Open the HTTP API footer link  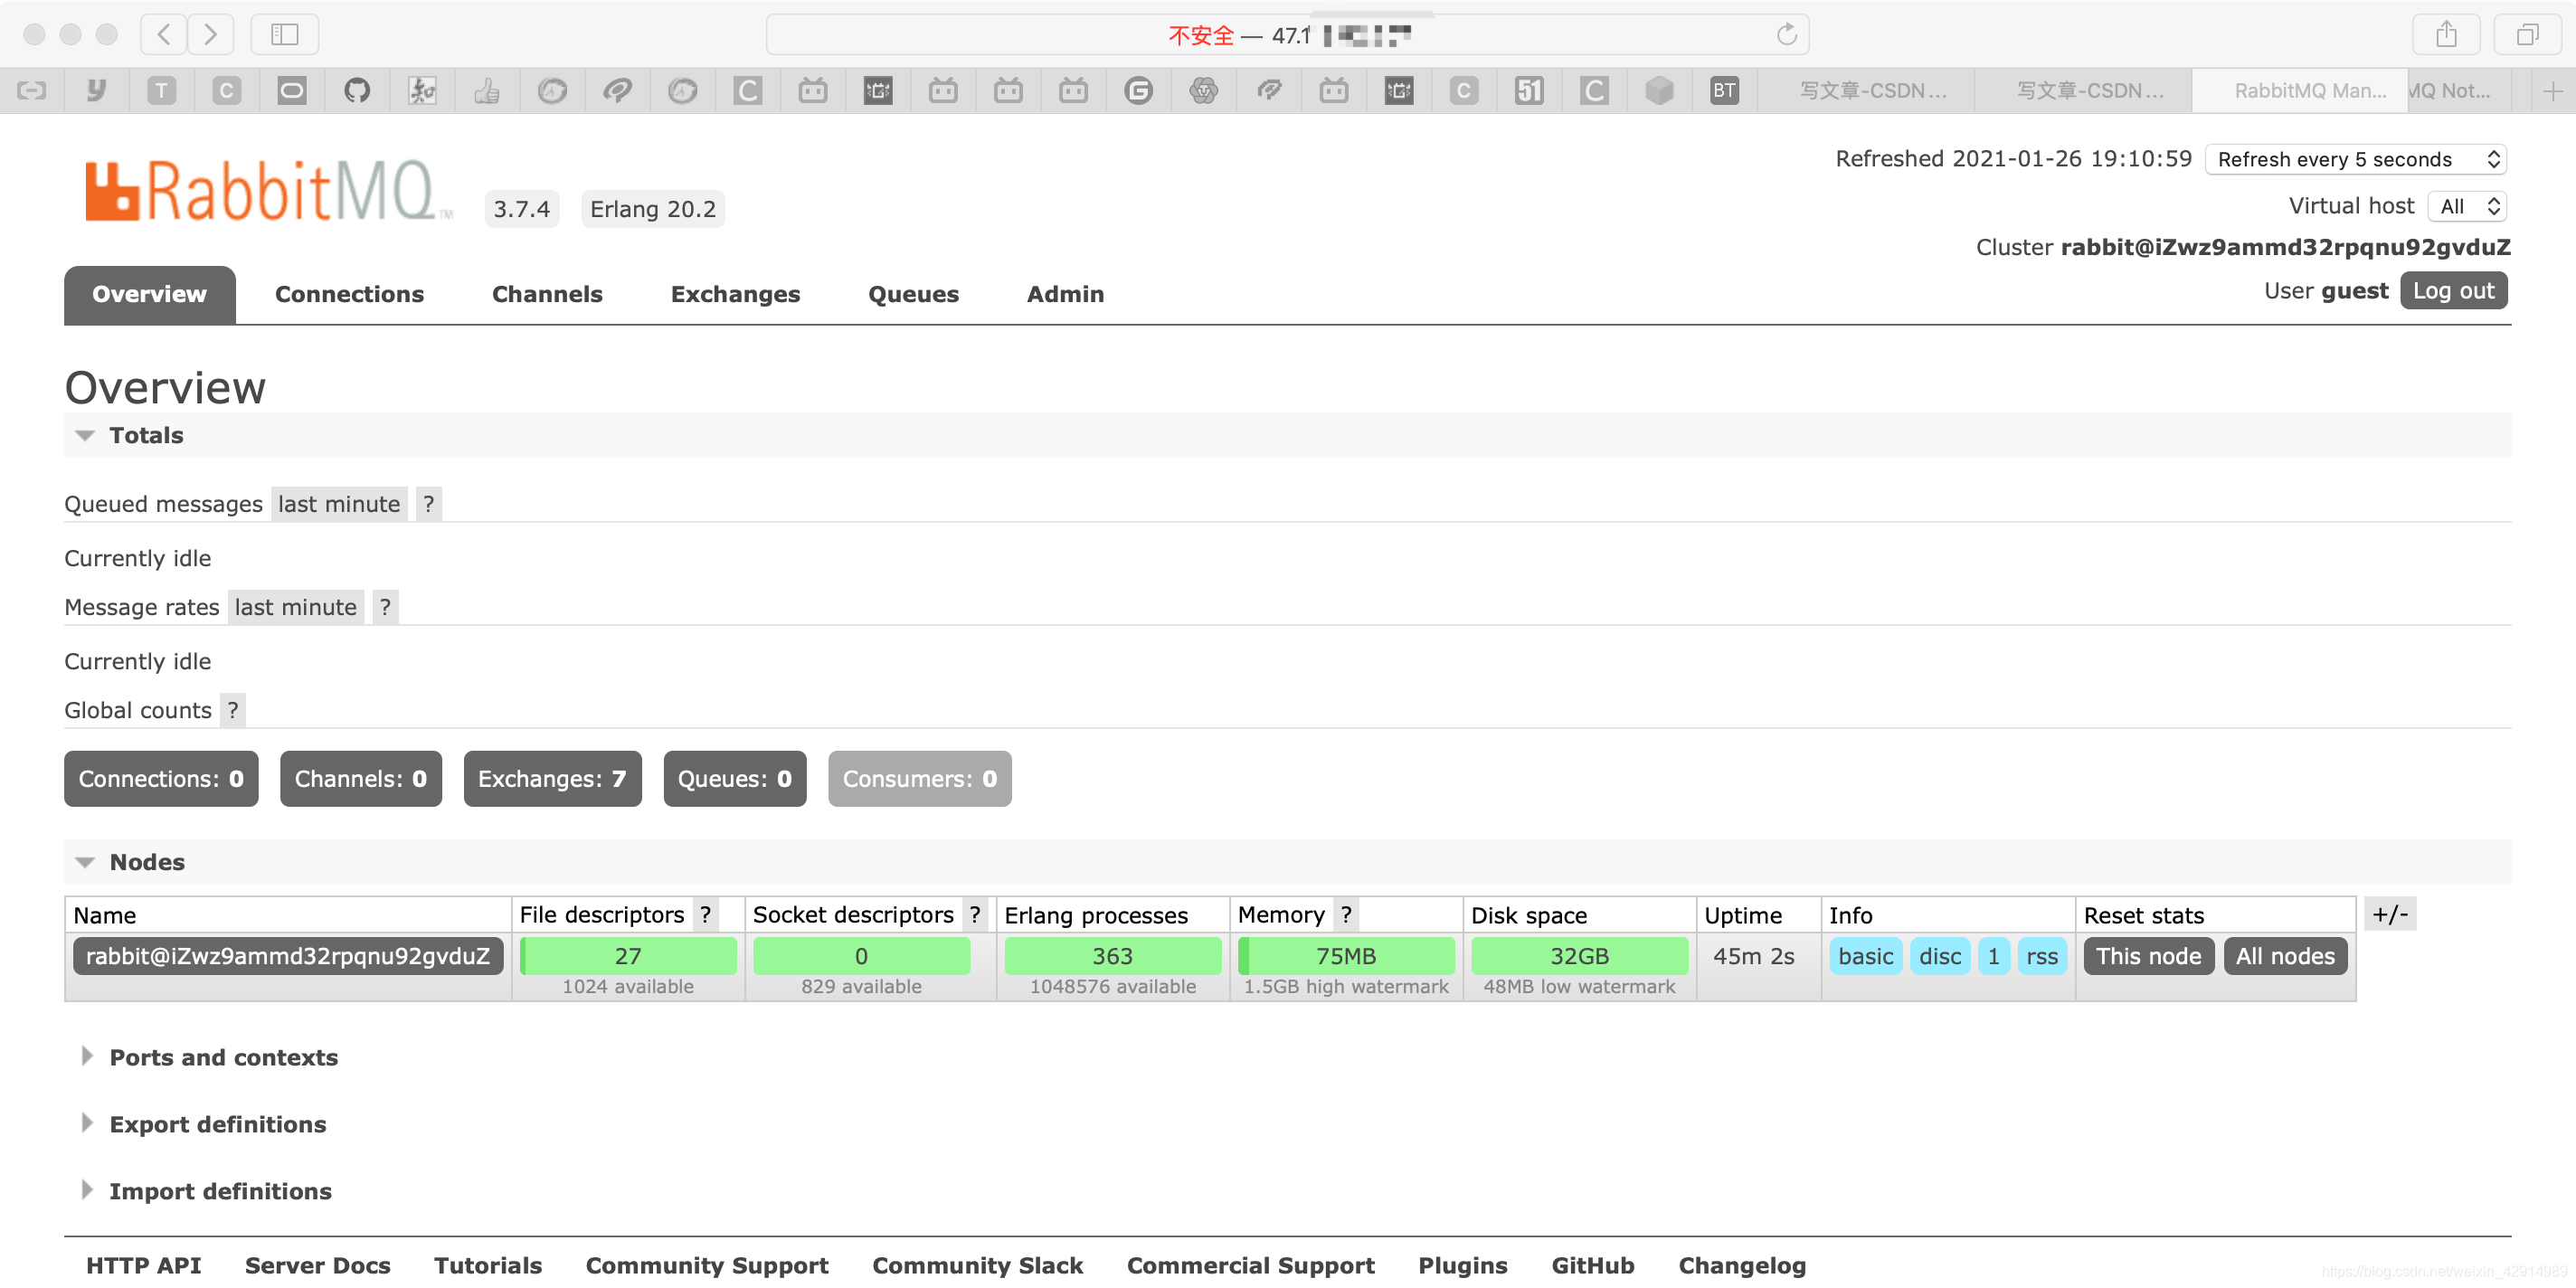coord(143,1265)
